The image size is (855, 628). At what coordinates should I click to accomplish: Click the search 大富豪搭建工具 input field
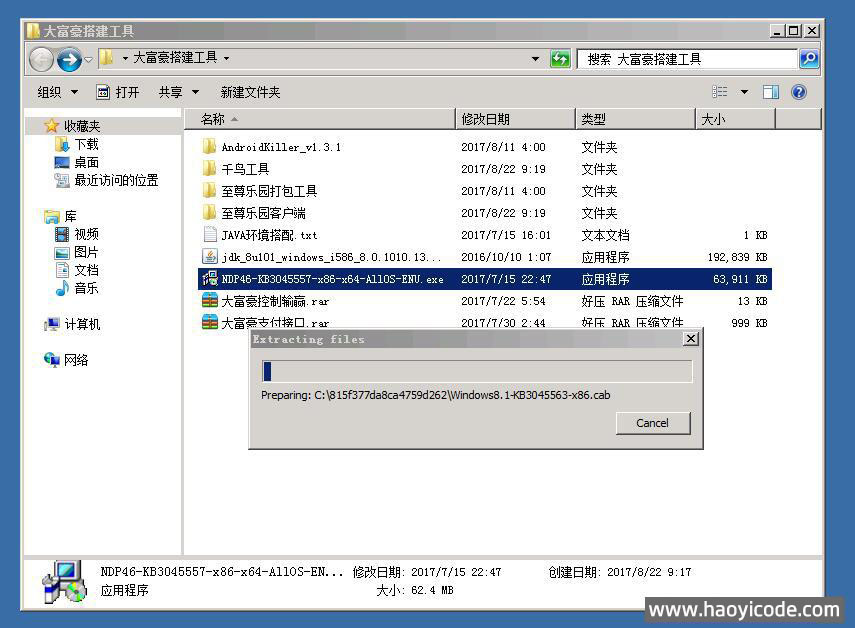(690, 59)
